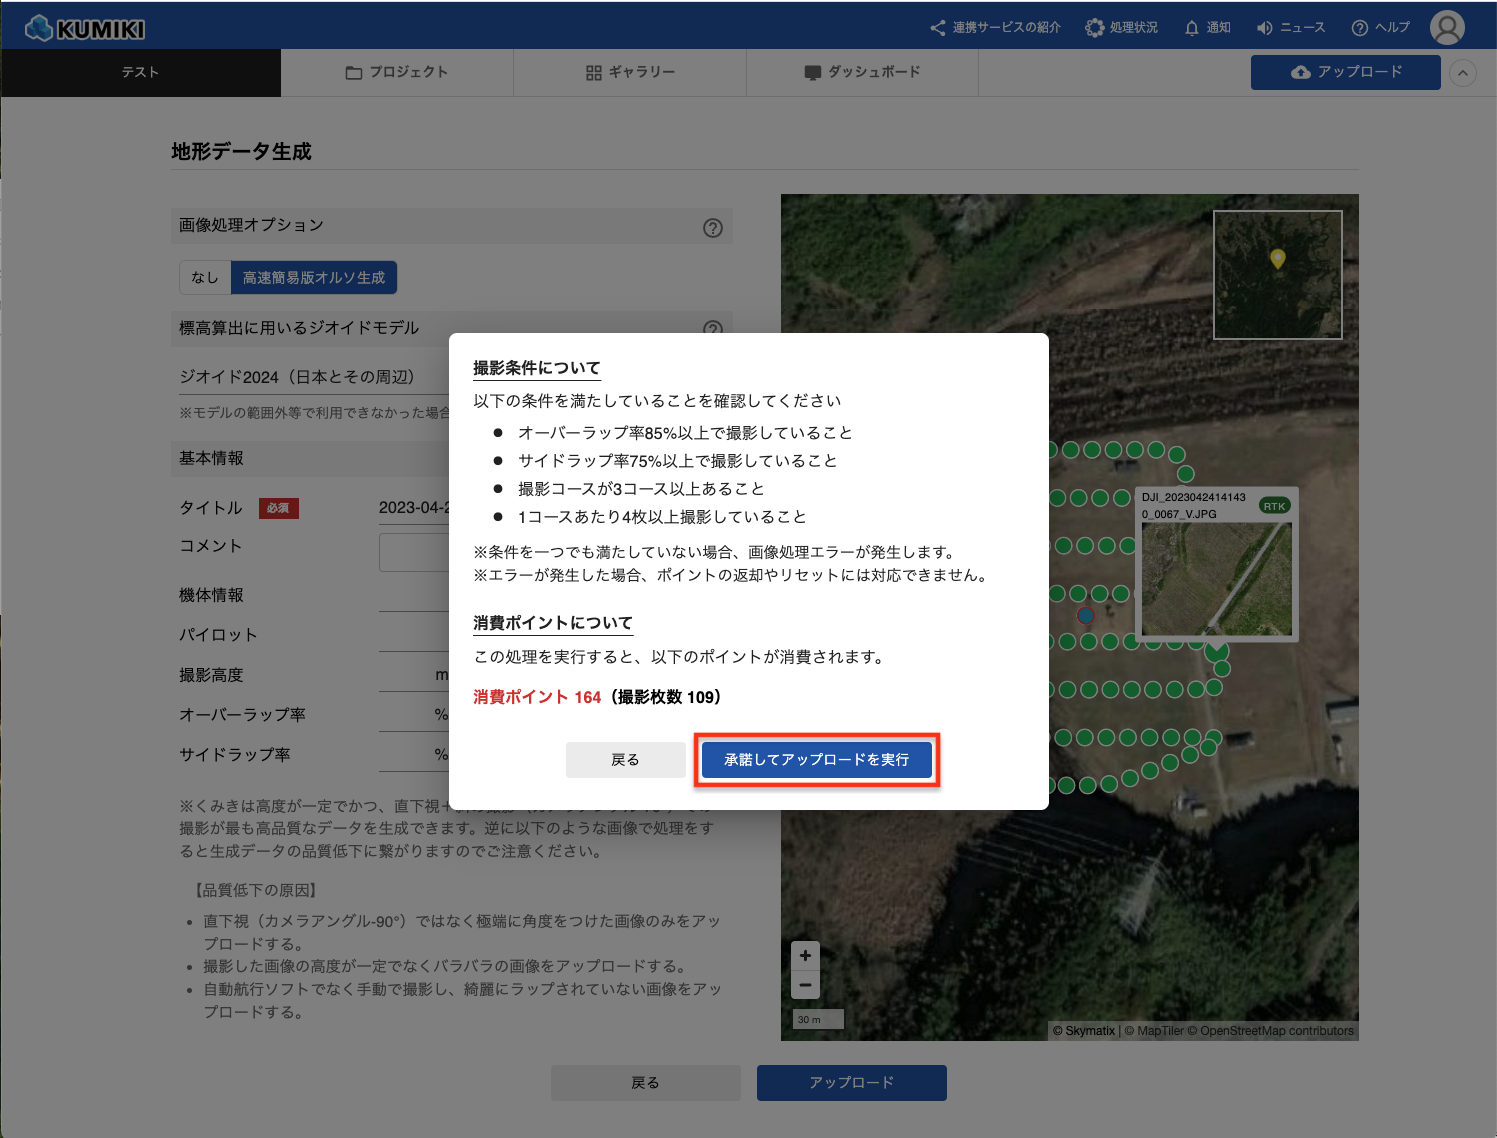Open ヘルプ question mark icon
The height and width of the screenshot is (1138, 1497).
[1359, 28]
